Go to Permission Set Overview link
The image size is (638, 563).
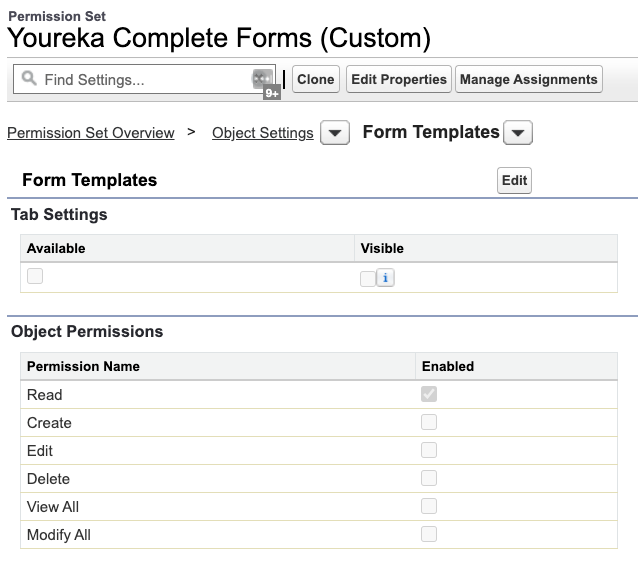point(91,133)
